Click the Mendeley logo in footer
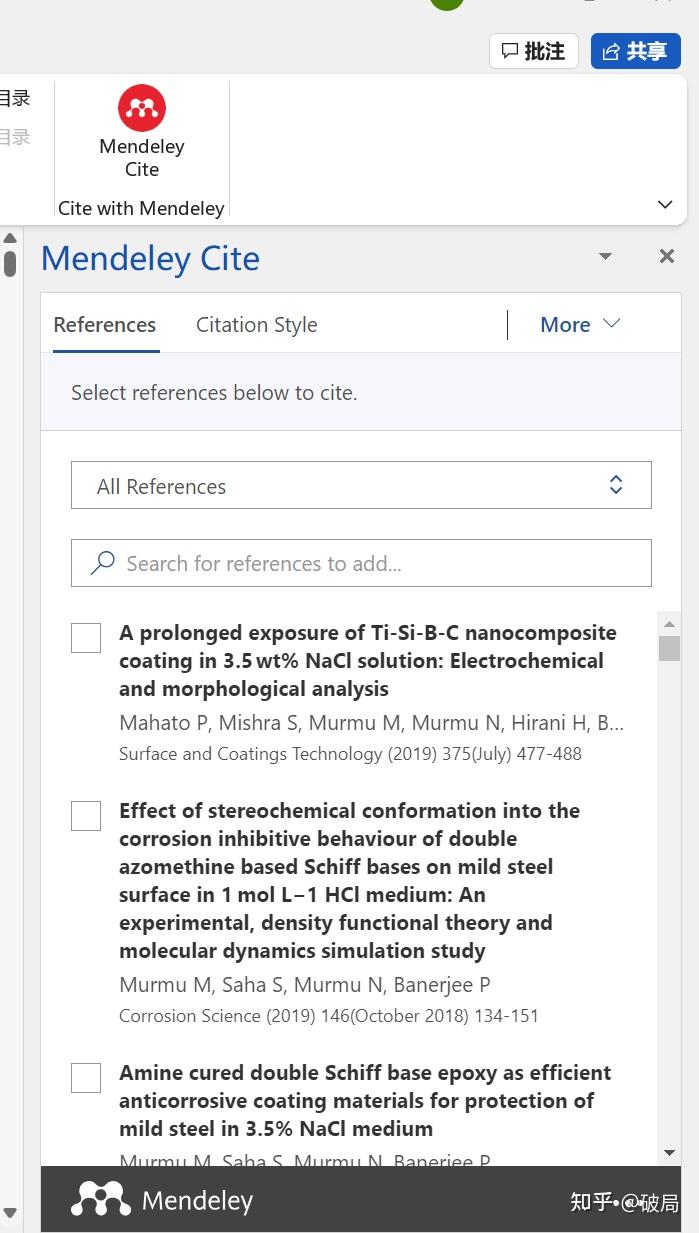Image resolution: width=699 pixels, height=1233 pixels. pos(101,1199)
